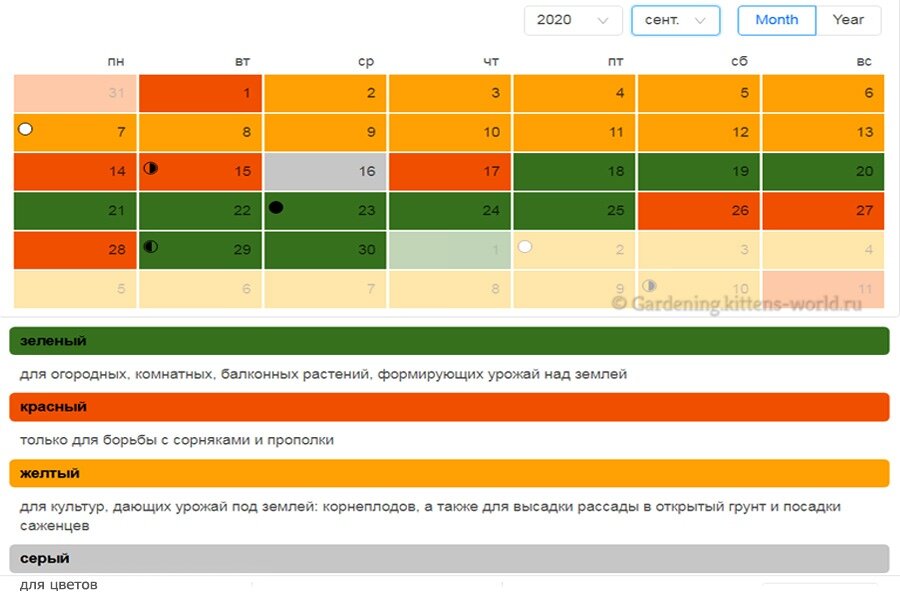Open the сент. month dropdown
The image size is (900, 600).
(676, 20)
